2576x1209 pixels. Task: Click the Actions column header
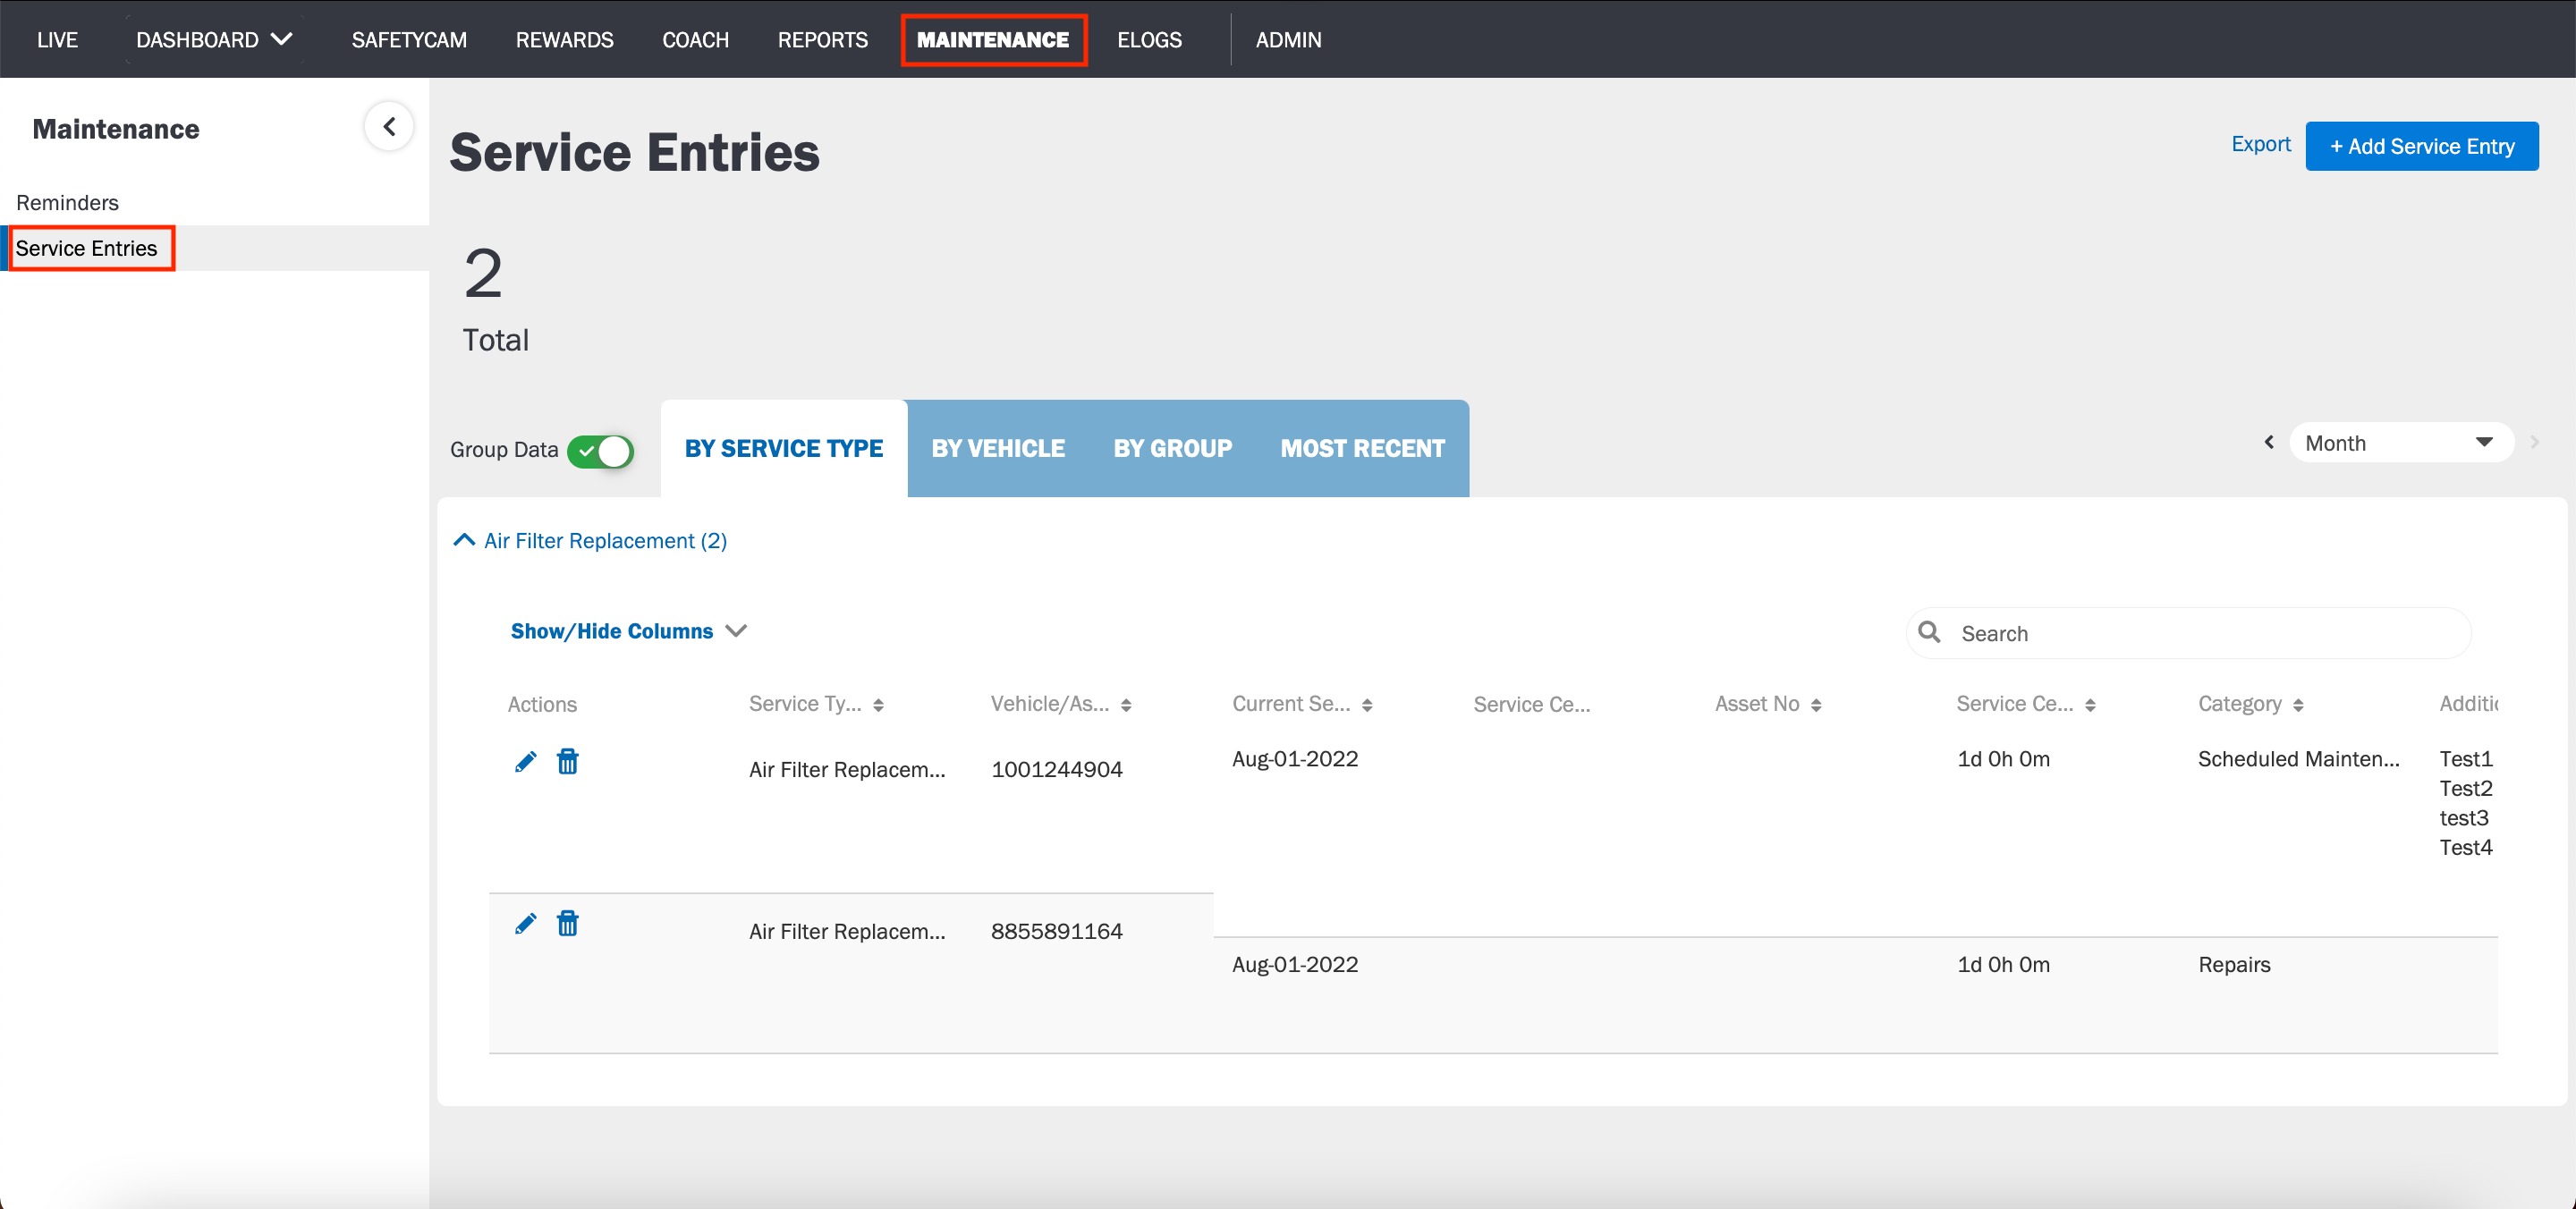(542, 704)
